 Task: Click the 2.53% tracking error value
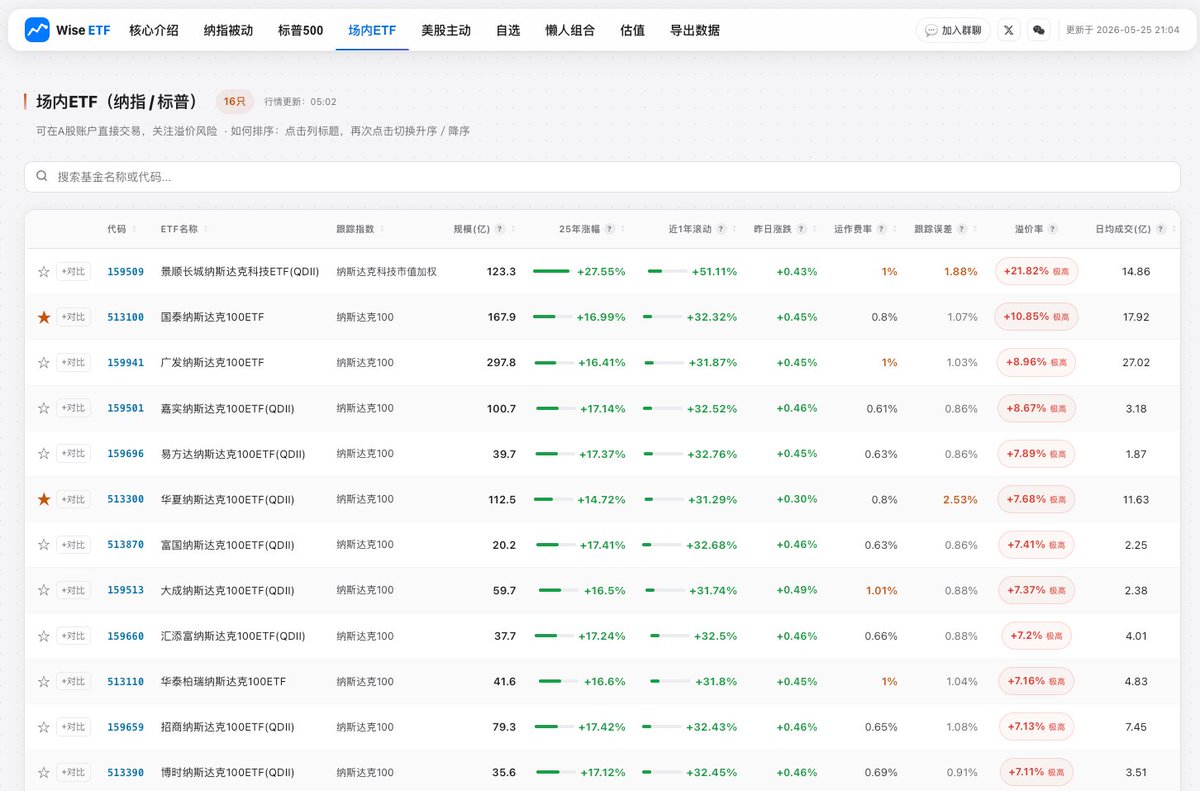click(x=960, y=499)
